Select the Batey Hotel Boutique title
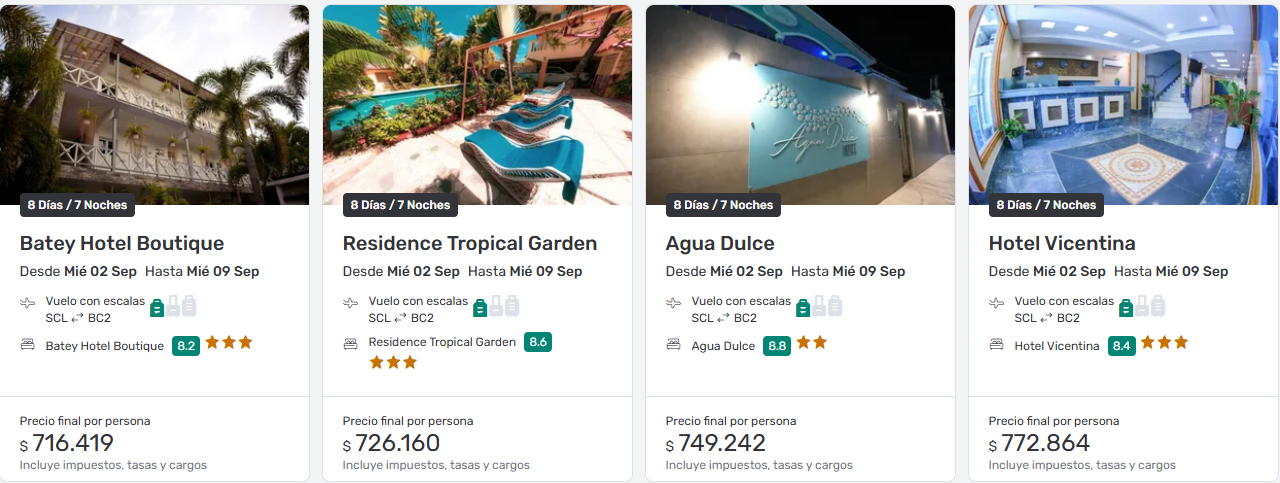The image size is (1280, 483). 122,243
